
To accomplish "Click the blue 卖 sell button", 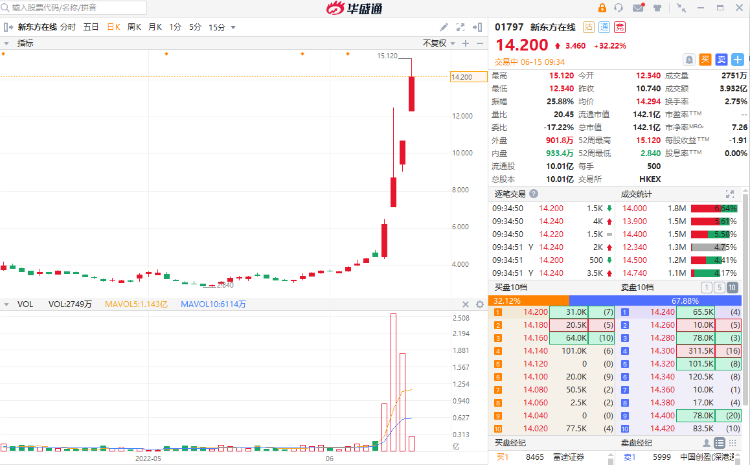I will pyautogui.click(x=721, y=59).
